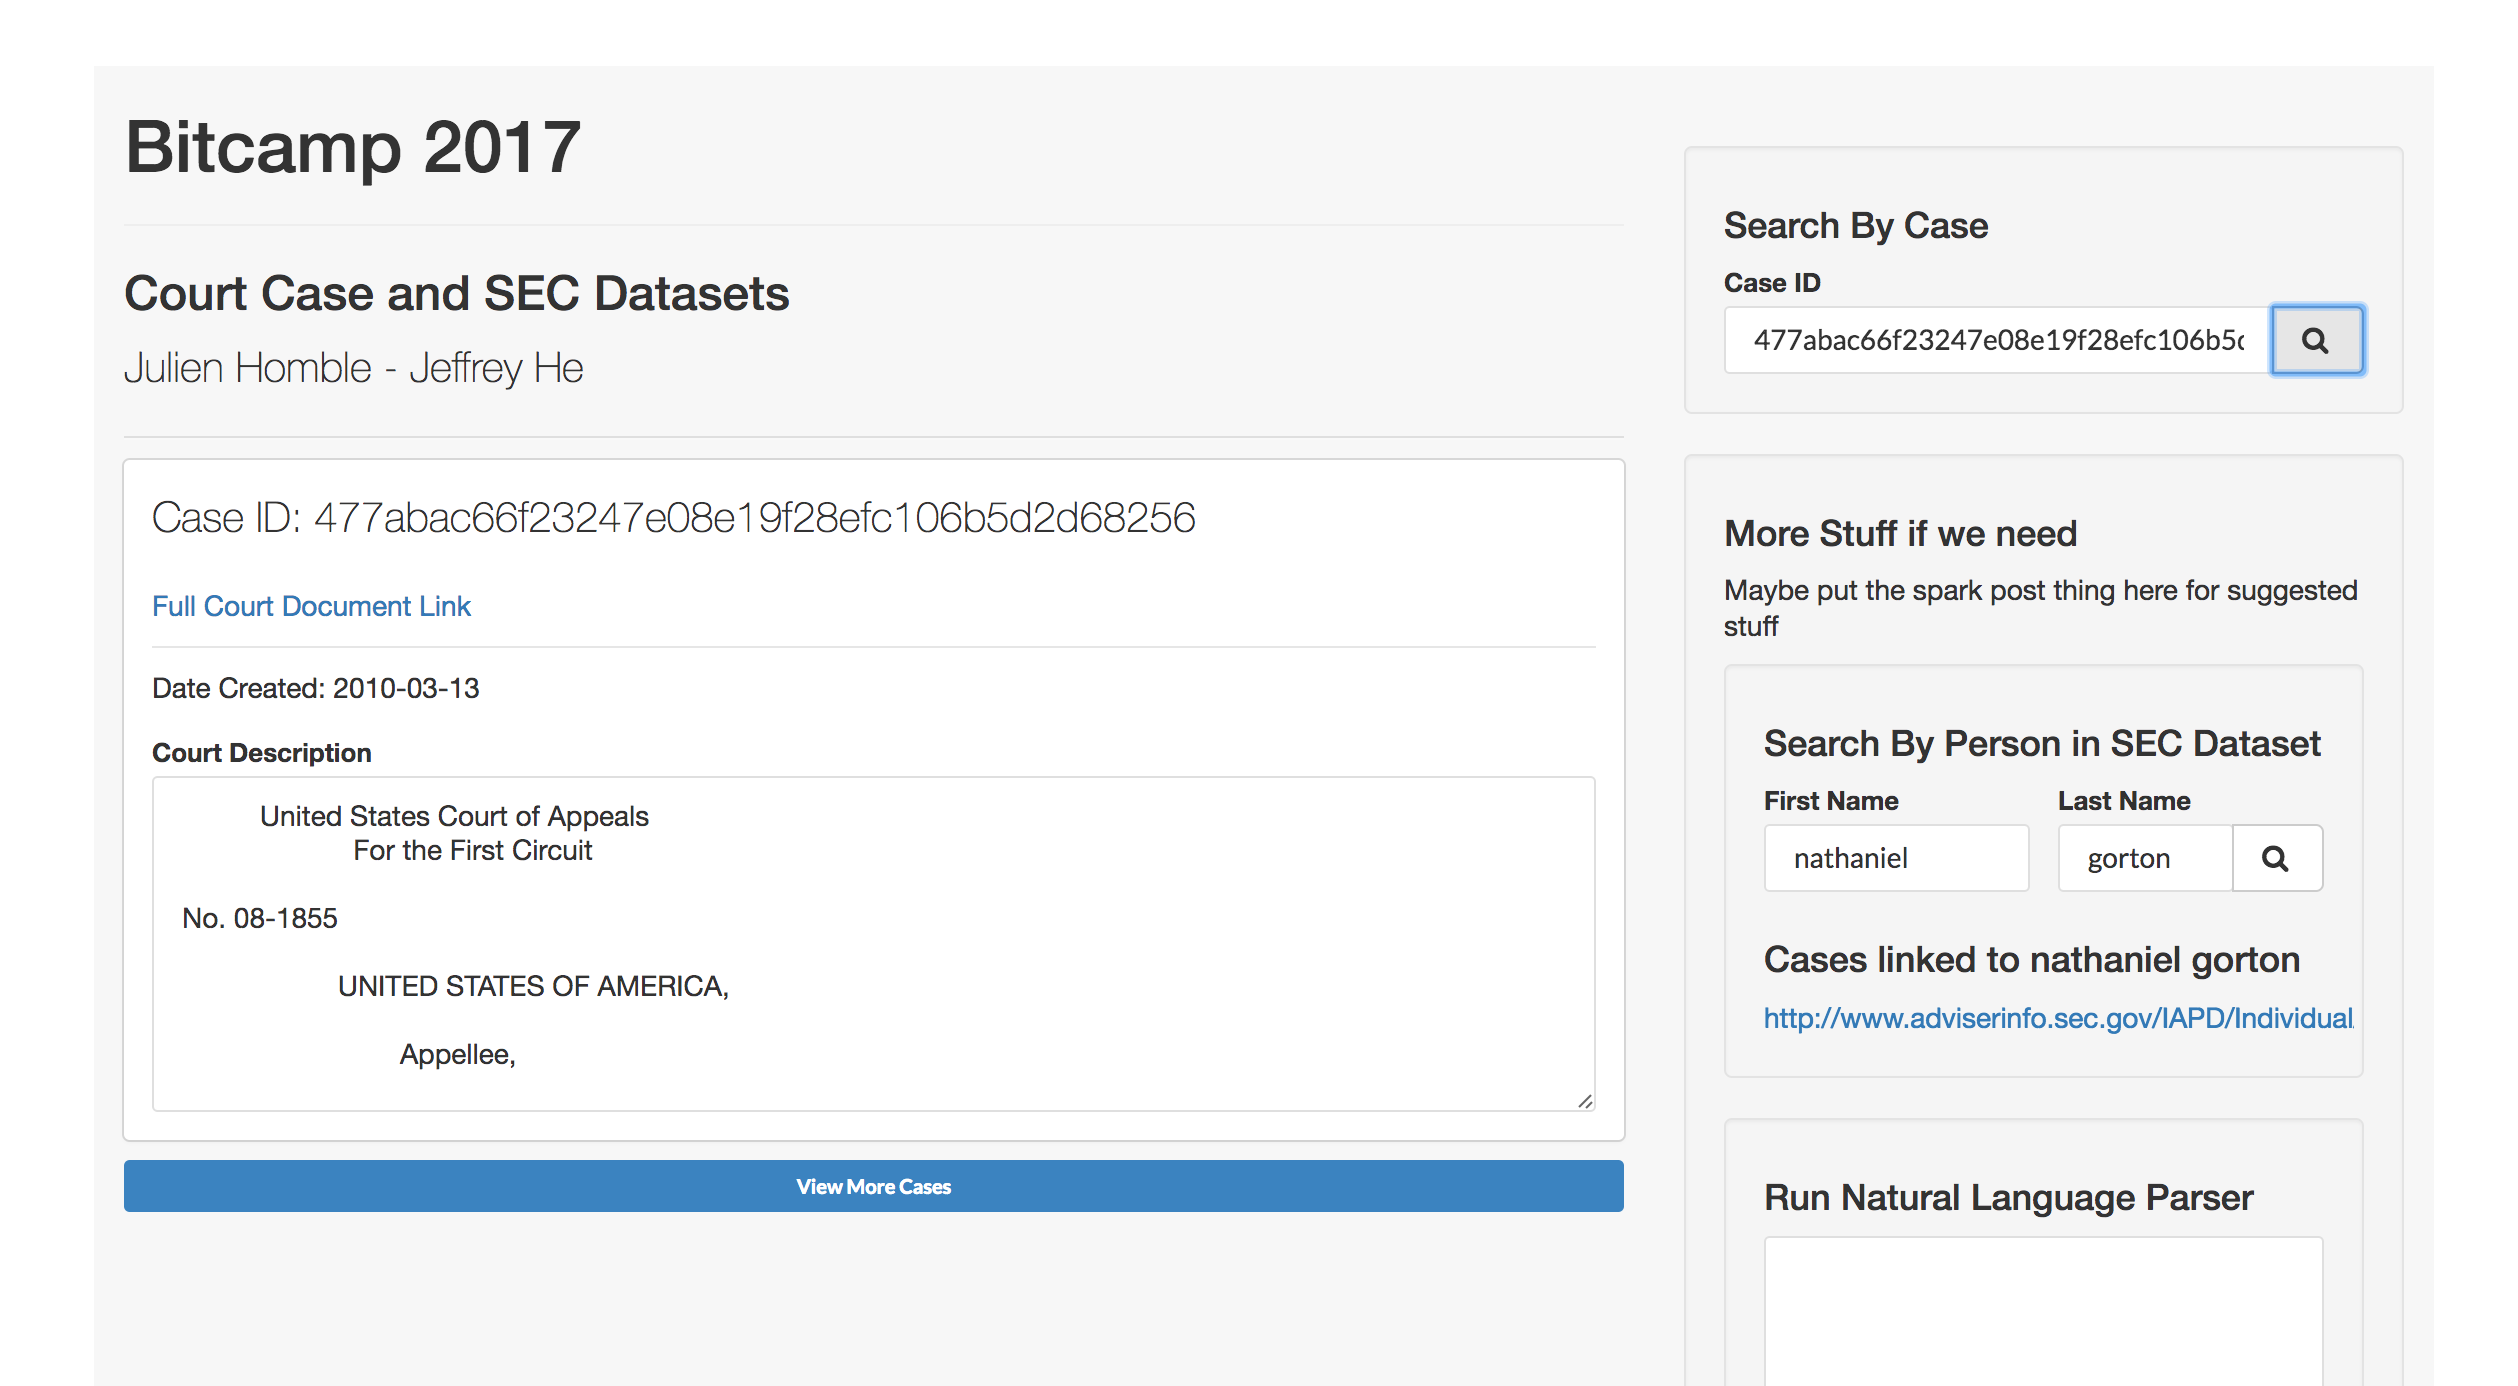Click the person search magnifier button

tap(2276, 858)
